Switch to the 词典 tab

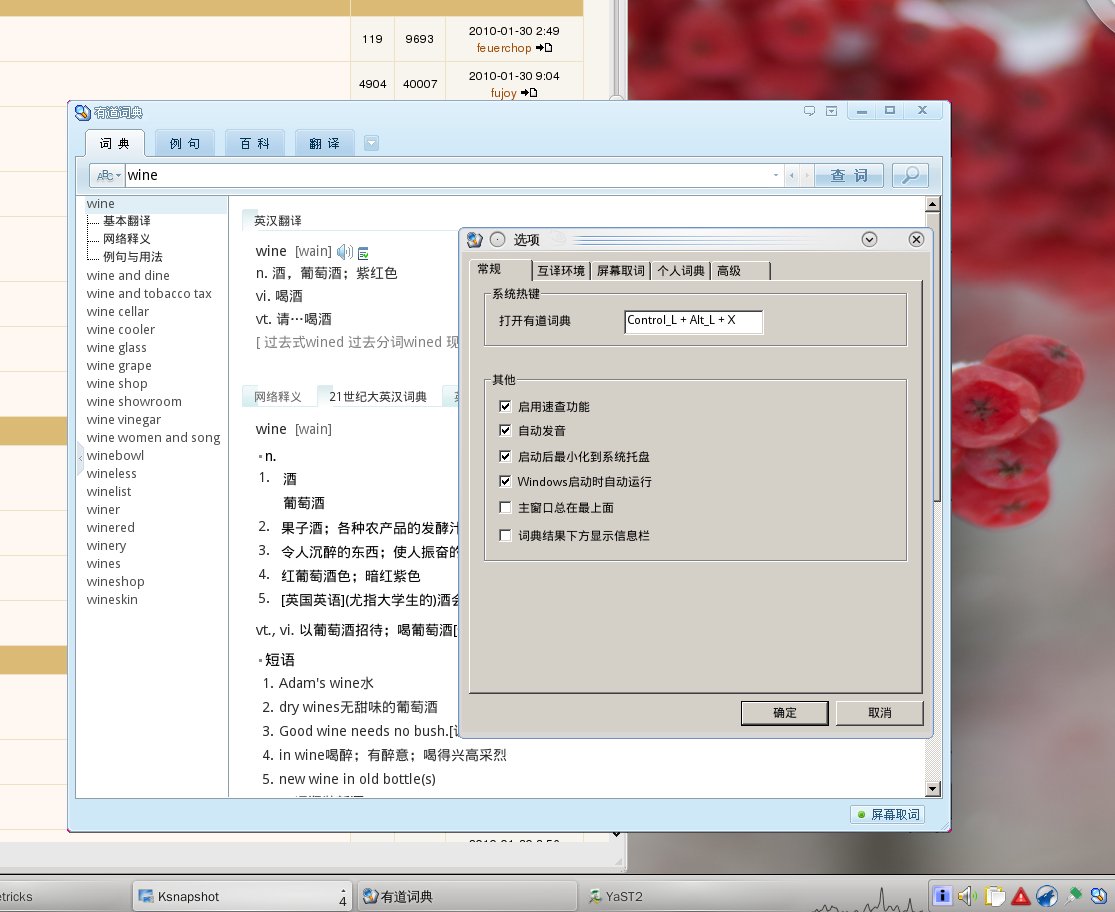click(114, 144)
